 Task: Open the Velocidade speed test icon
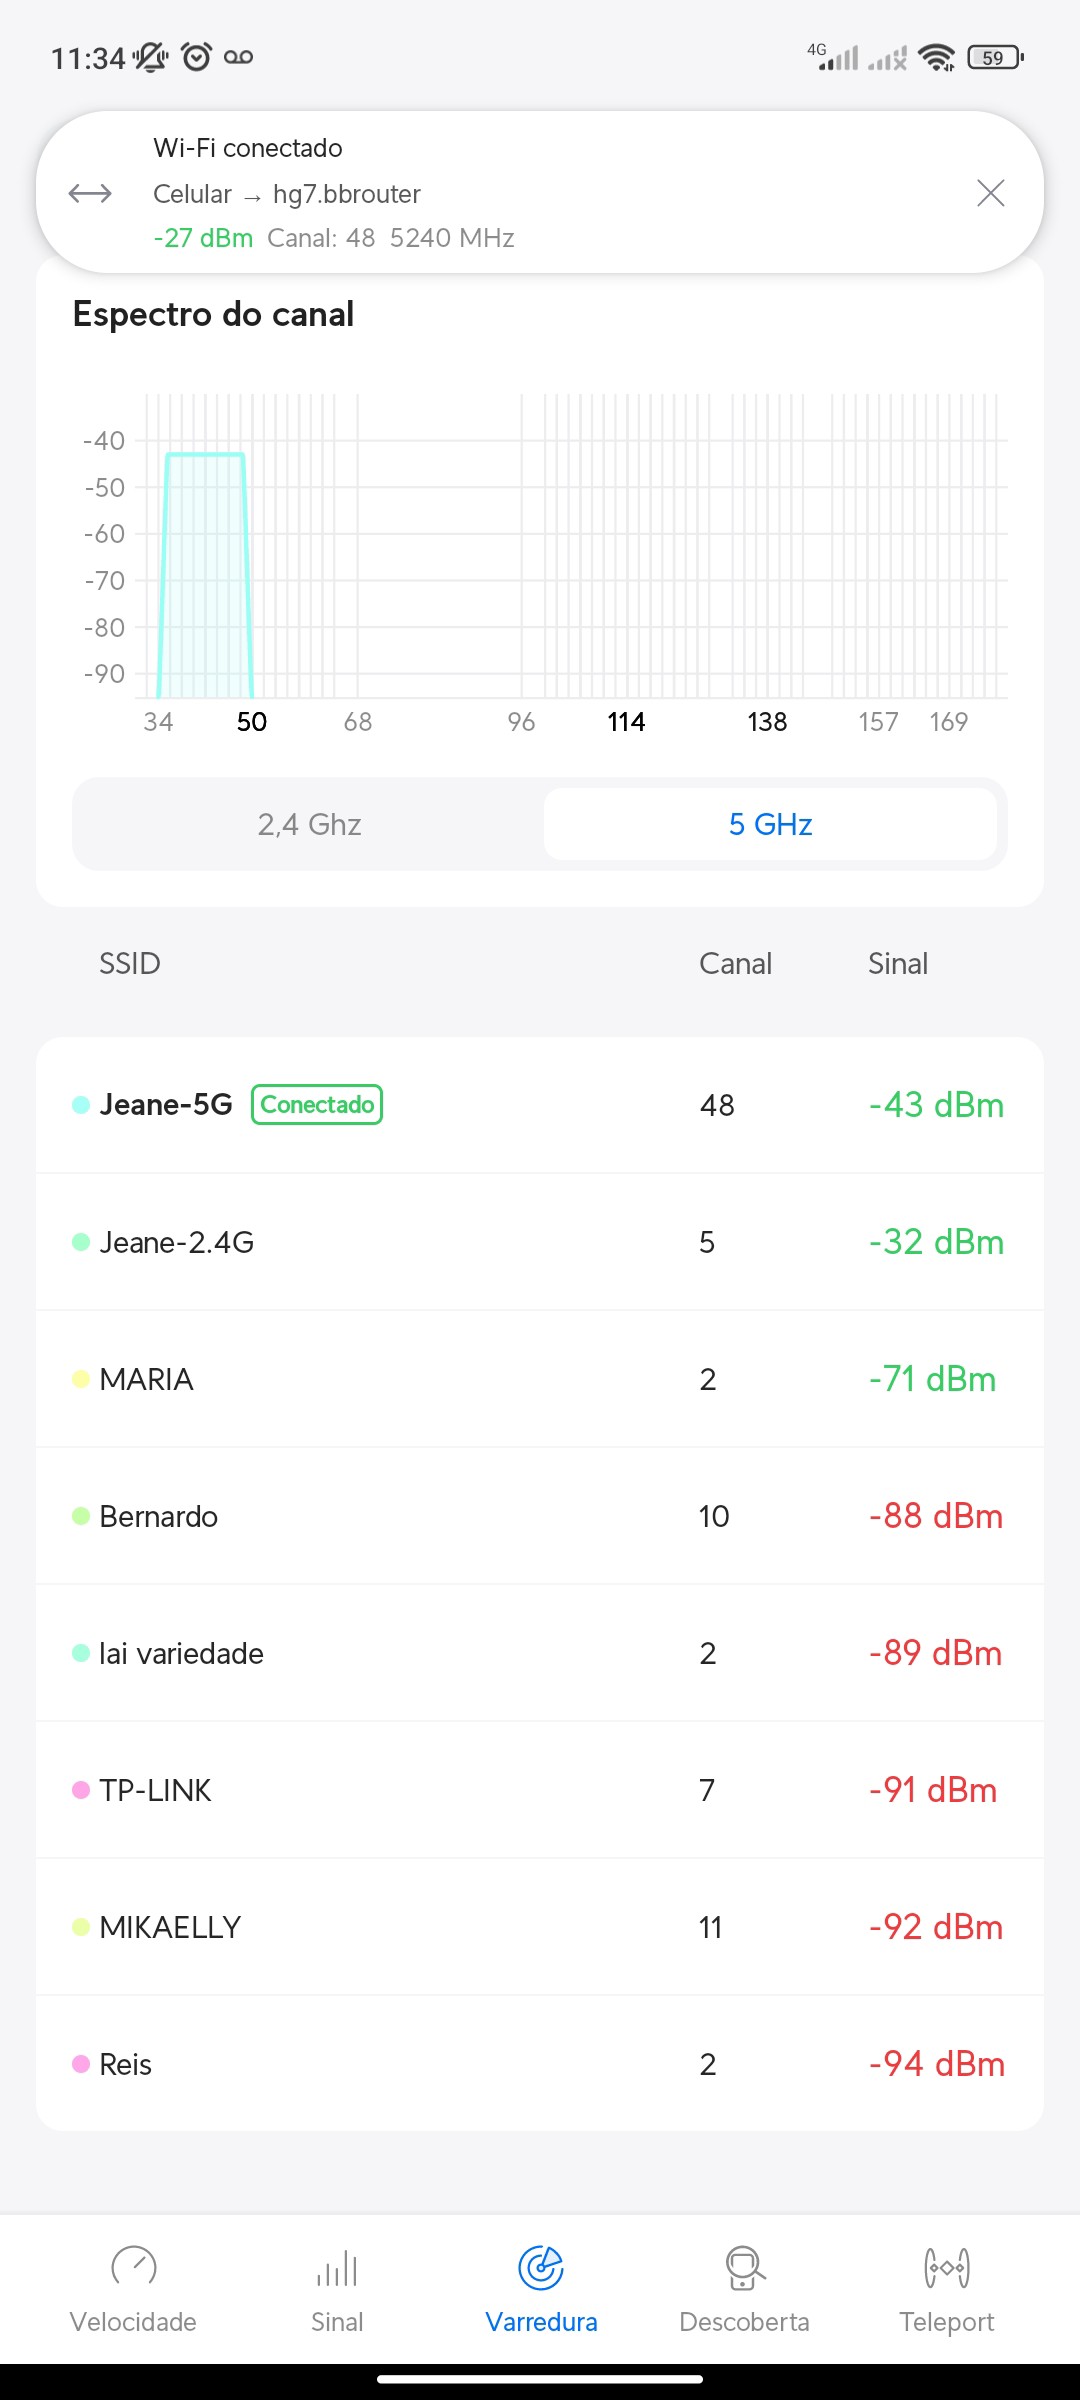[133, 2268]
